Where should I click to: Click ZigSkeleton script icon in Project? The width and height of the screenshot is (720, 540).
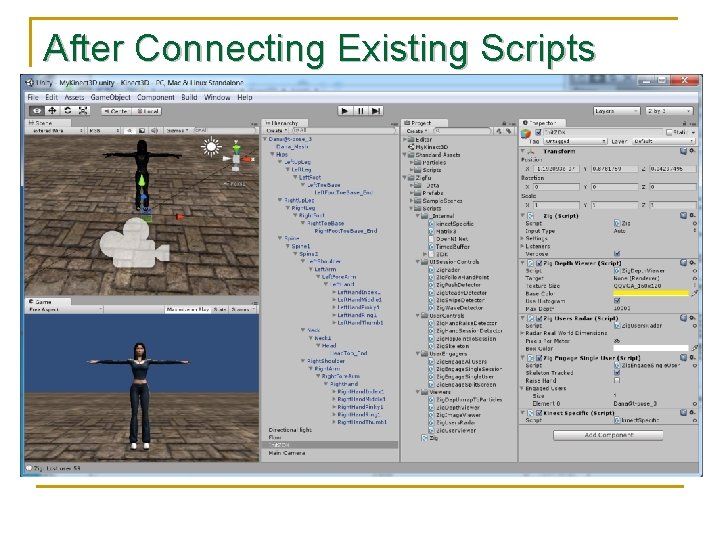pyautogui.click(x=431, y=346)
